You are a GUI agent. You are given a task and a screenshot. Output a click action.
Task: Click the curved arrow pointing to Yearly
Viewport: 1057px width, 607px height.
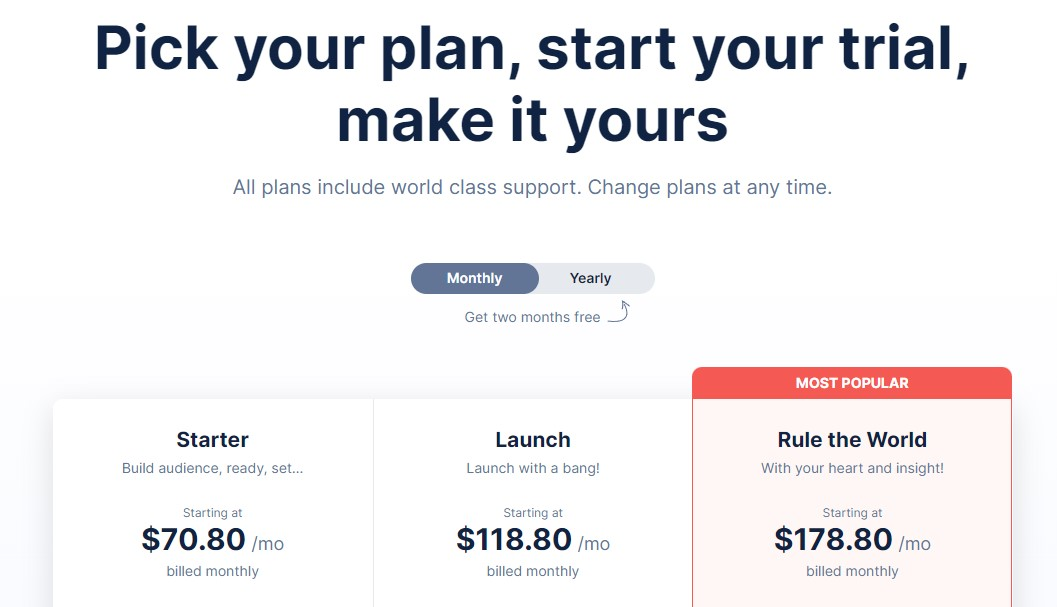pyautogui.click(x=620, y=312)
